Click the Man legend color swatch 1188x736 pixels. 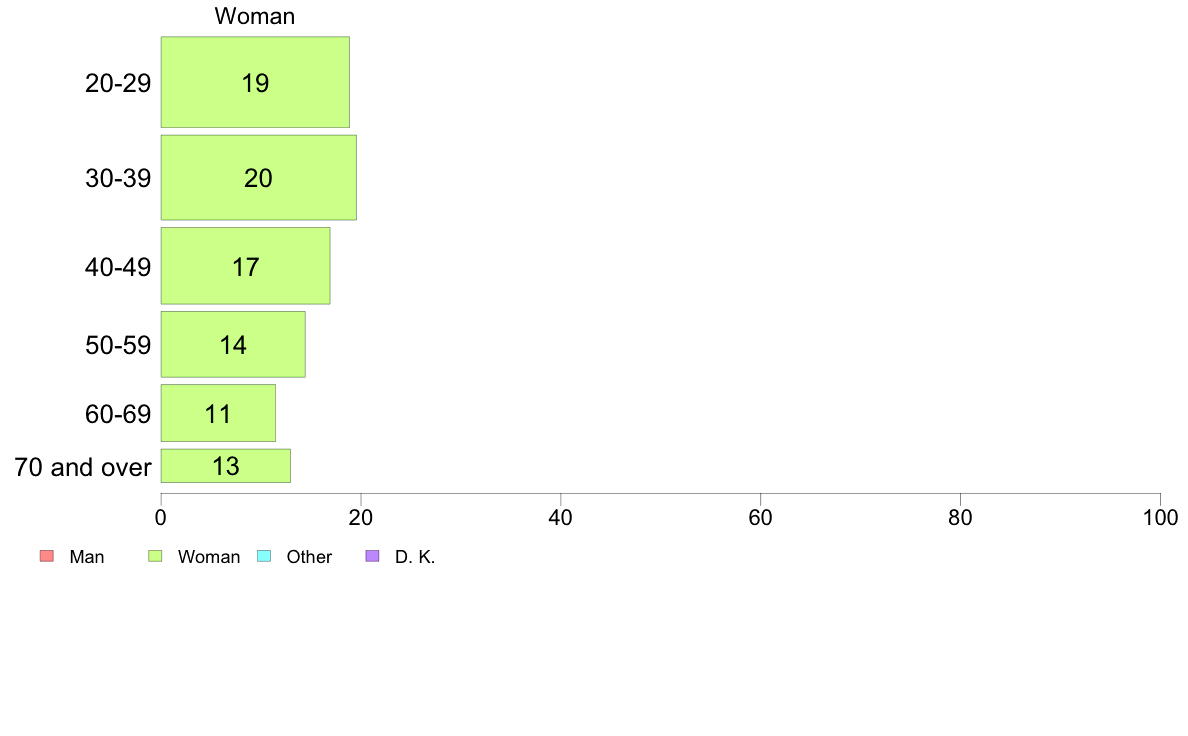point(47,556)
